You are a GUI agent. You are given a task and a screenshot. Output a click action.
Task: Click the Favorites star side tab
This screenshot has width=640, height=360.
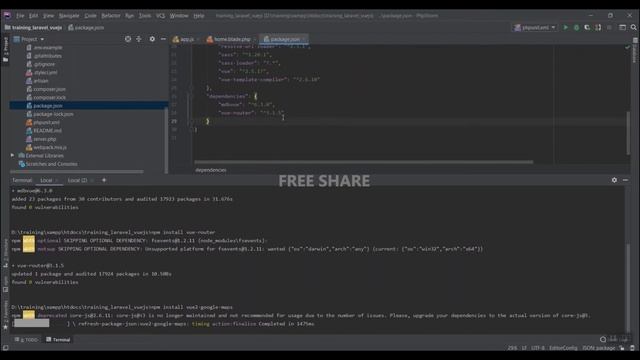5,316
